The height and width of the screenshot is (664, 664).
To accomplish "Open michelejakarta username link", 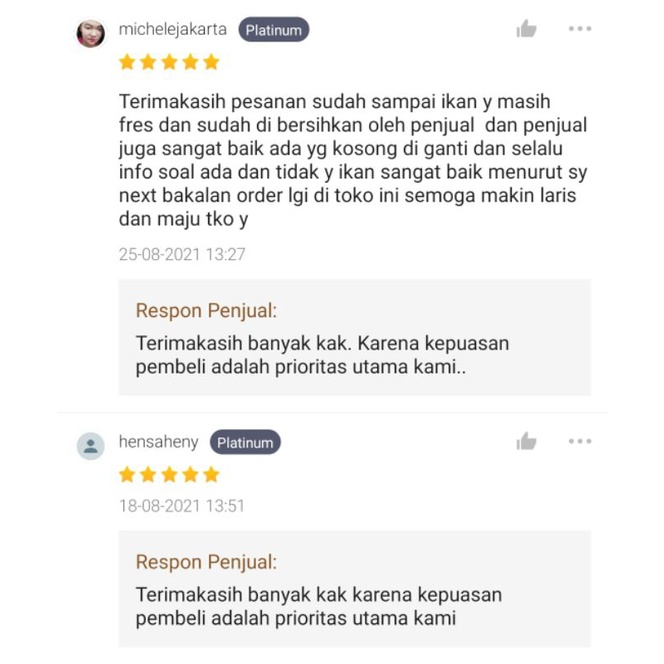I will 173,29.
